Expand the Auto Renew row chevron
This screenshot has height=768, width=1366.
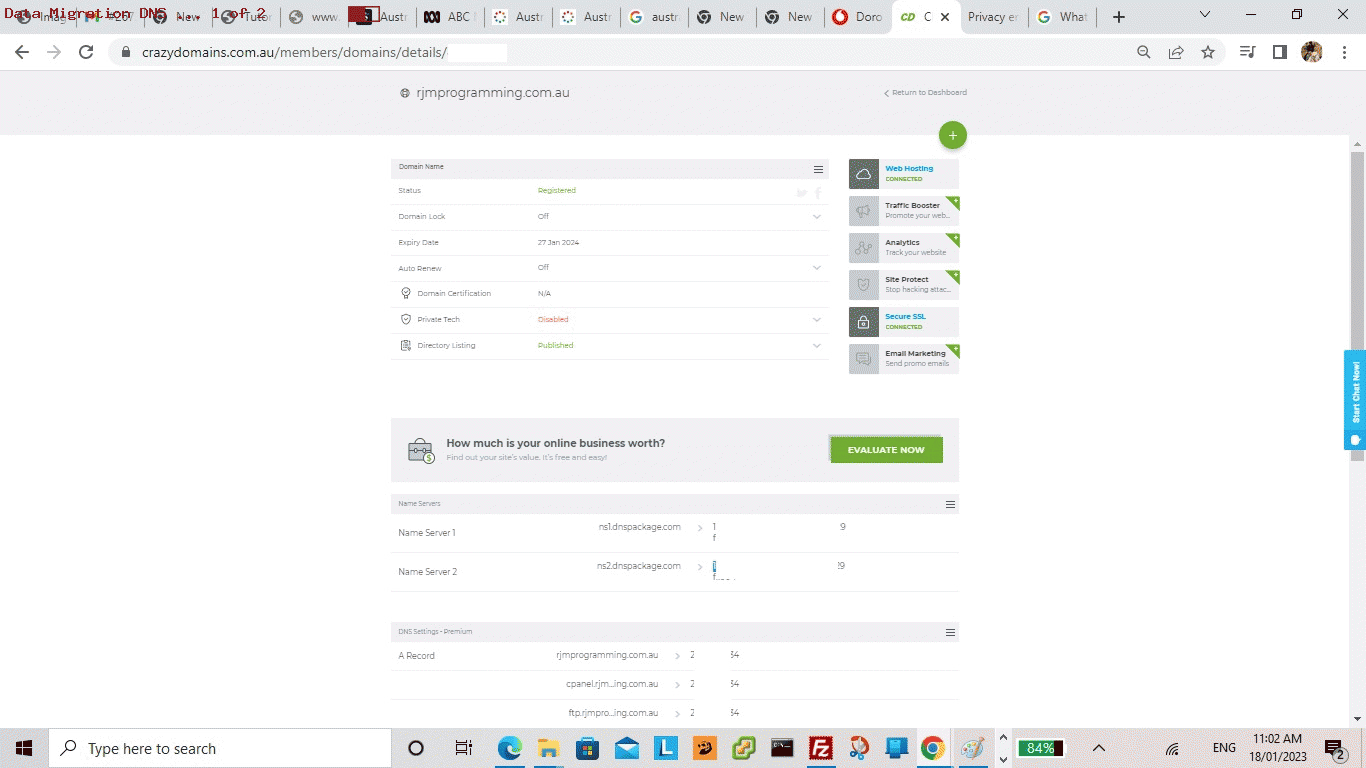coord(817,268)
